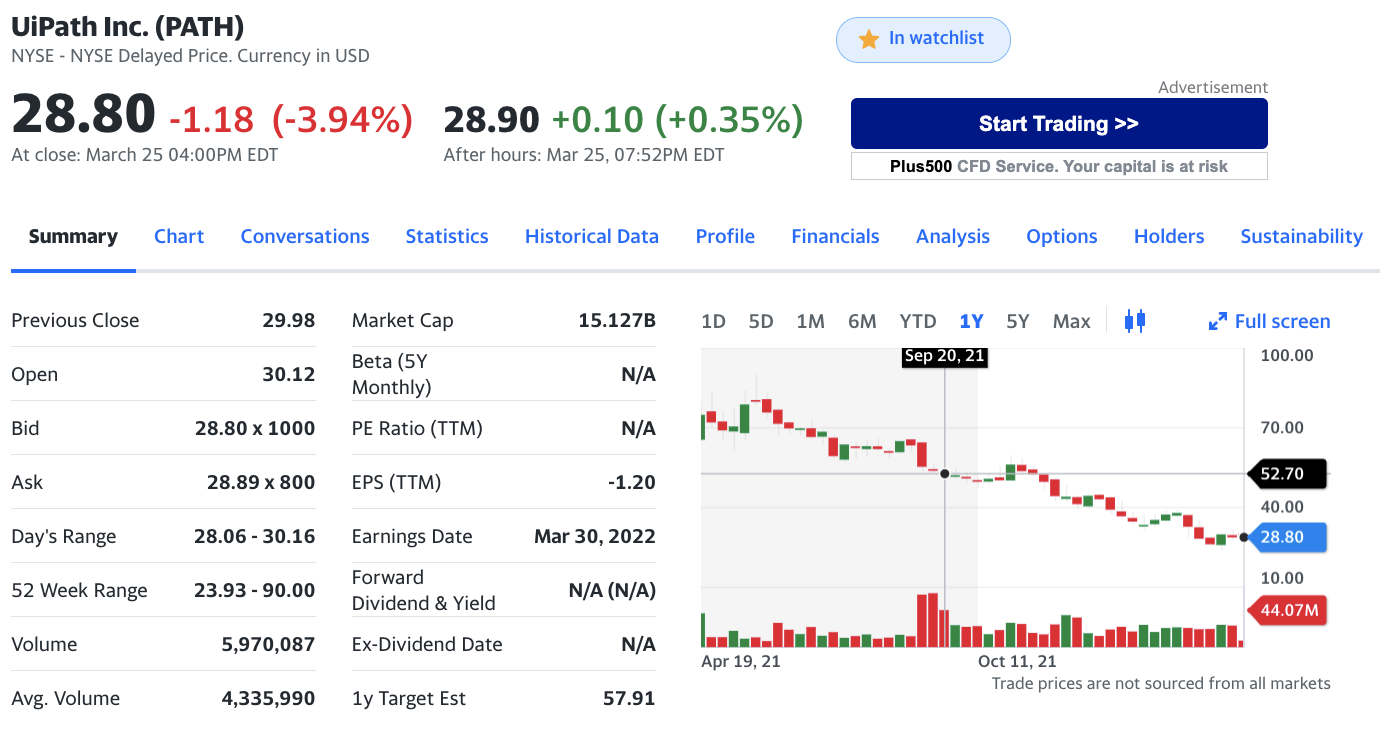Open the Options tab
Screen dimensions: 1380x744
tap(1062, 237)
